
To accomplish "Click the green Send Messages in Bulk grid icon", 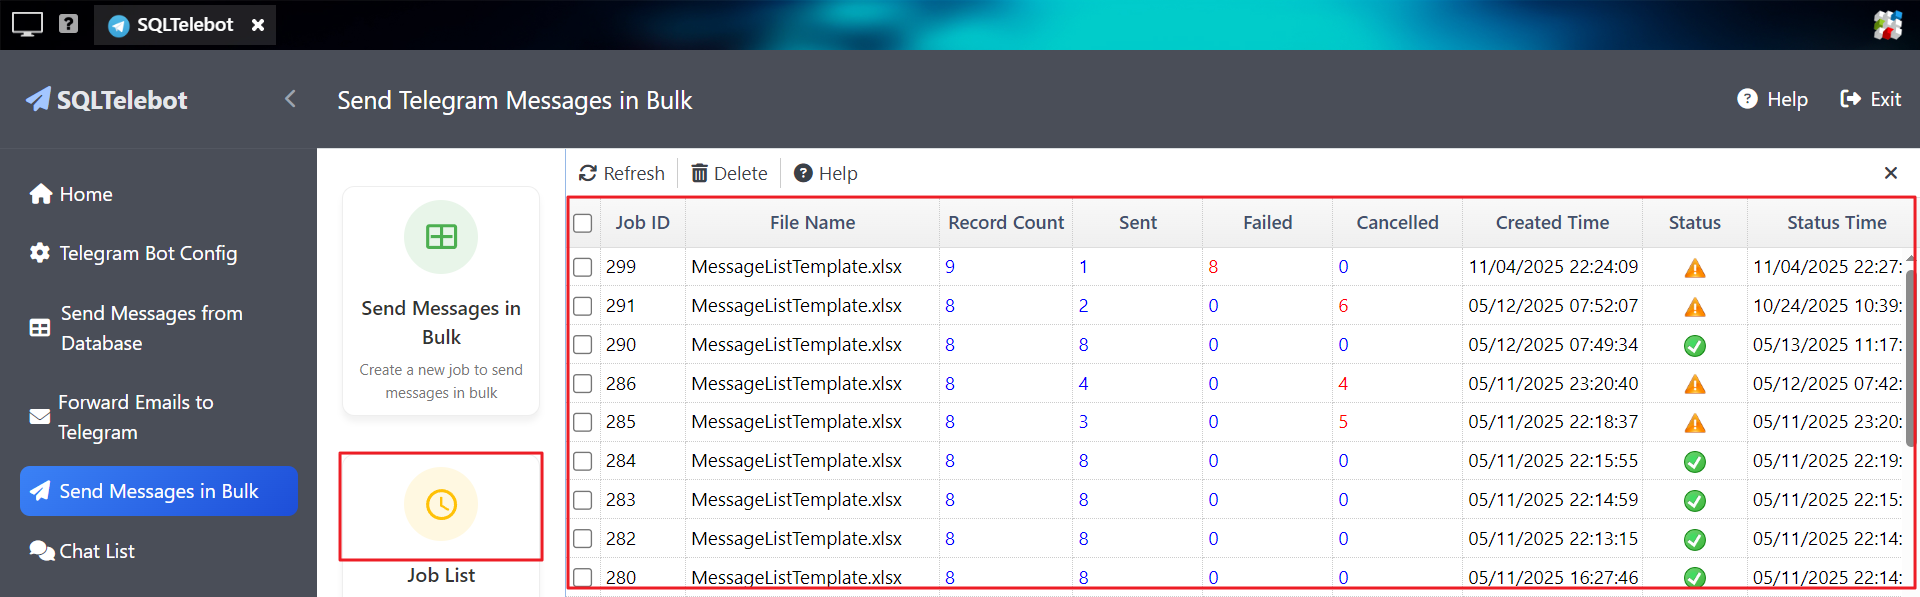I will point(441,237).
